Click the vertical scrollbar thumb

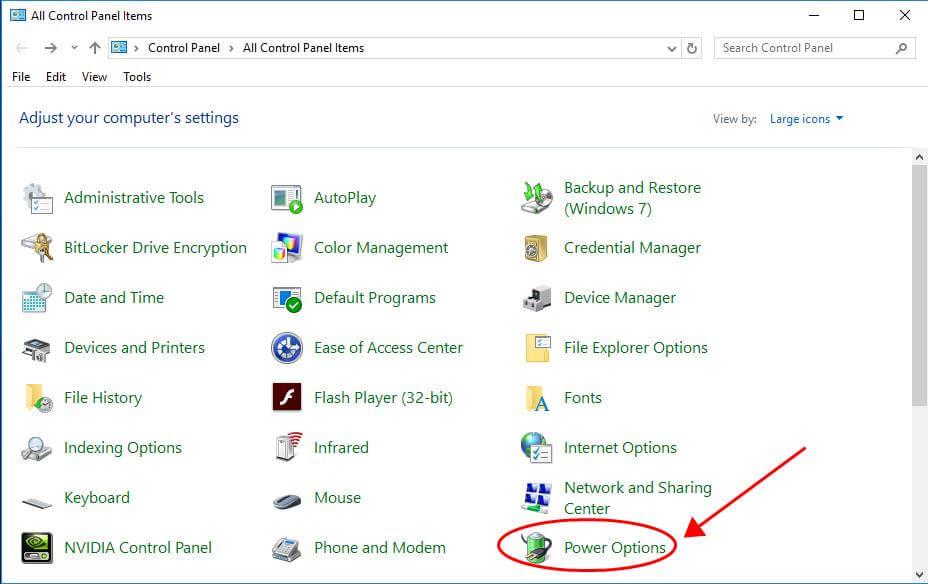(x=919, y=286)
